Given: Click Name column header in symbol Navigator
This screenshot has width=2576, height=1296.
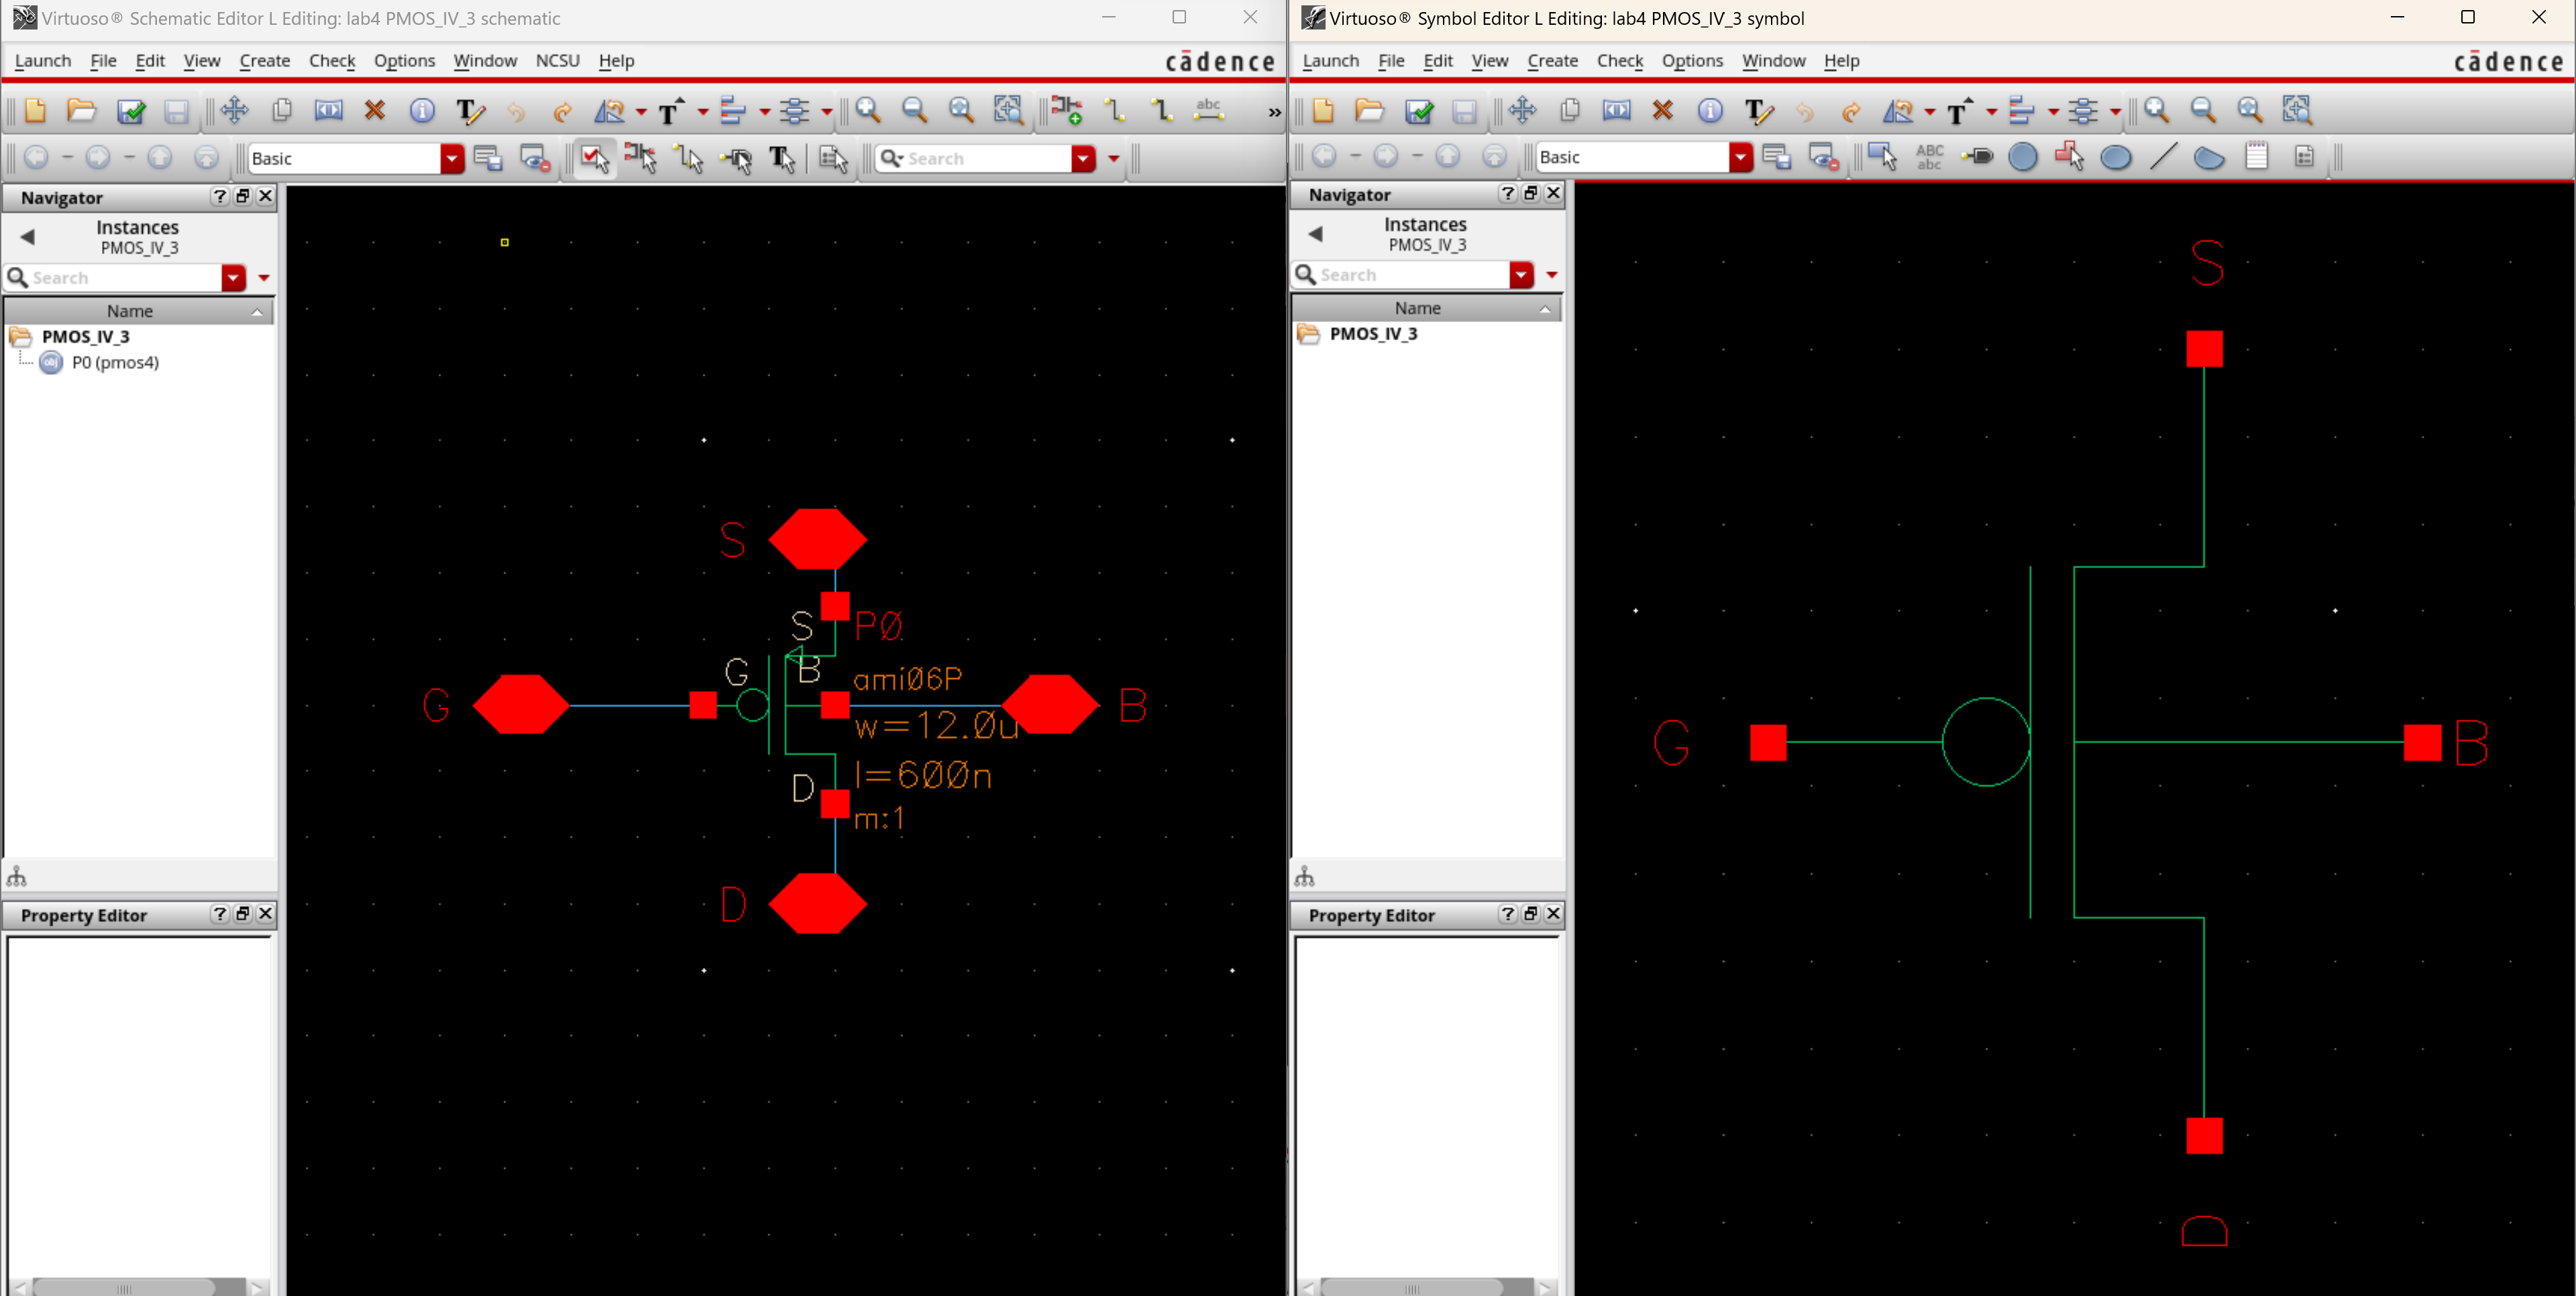Looking at the screenshot, I should [1417, 308].
